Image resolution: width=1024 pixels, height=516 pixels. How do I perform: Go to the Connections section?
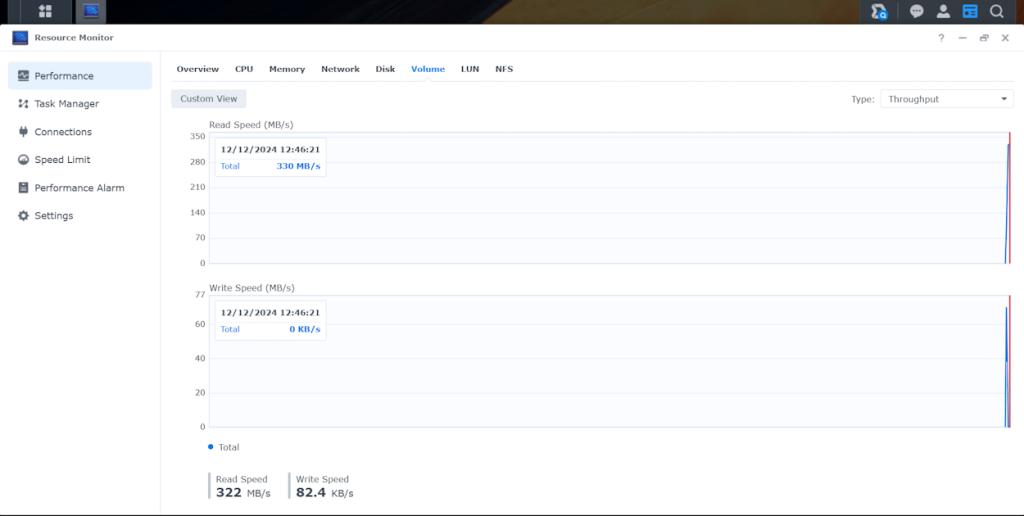click(x=80, y=131)
